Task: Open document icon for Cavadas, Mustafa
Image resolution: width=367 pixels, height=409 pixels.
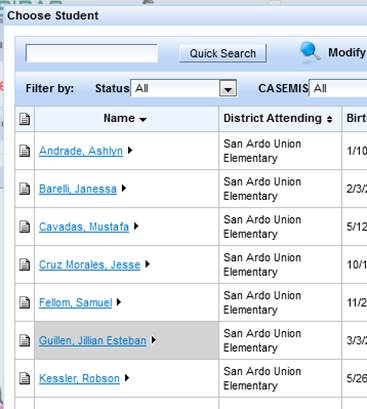Action: [25, 227]
